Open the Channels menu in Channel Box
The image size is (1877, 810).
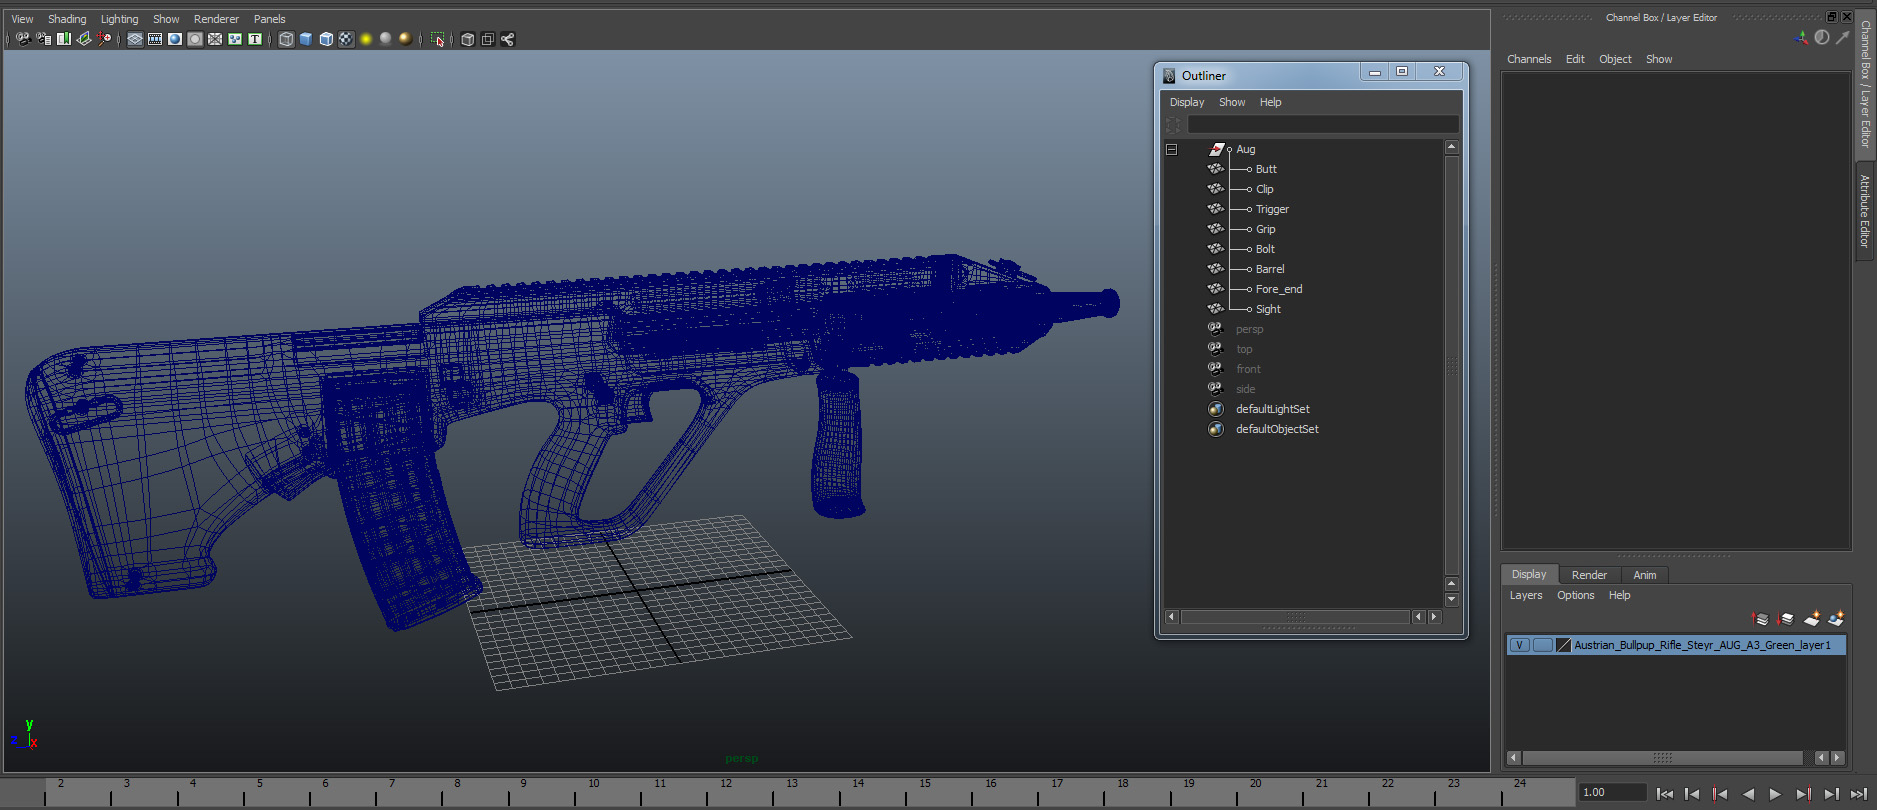[x=1529, y=59]
